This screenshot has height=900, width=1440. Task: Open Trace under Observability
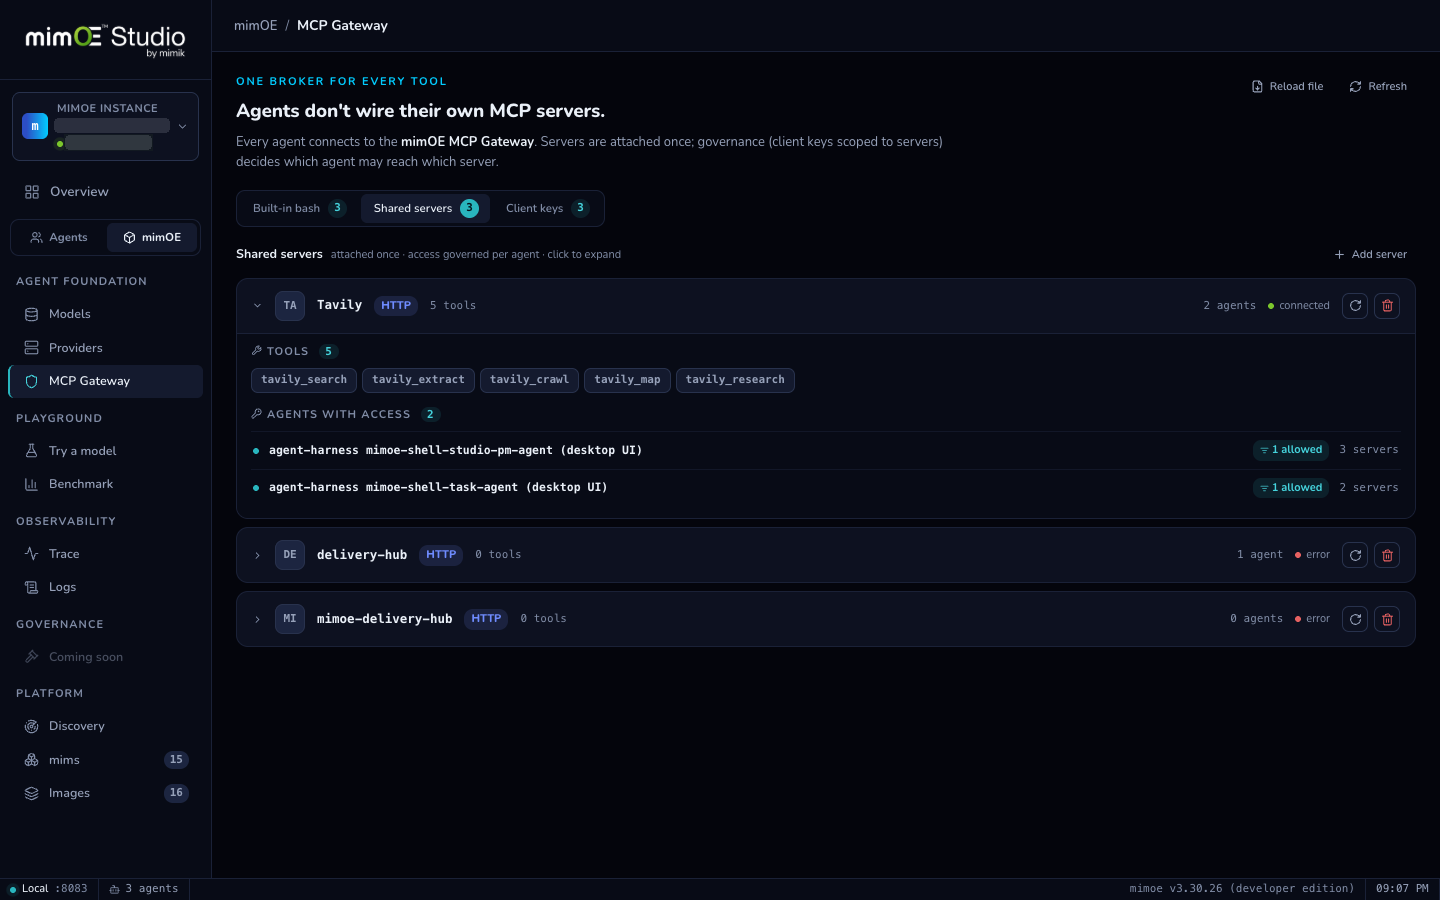pyautogui.click(x=105, y=554)
